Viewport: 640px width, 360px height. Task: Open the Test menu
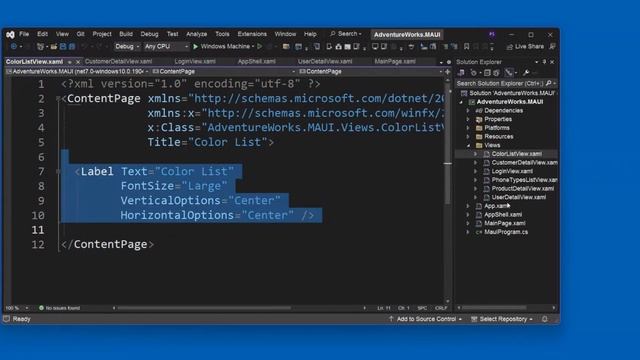tap(172, 34)
